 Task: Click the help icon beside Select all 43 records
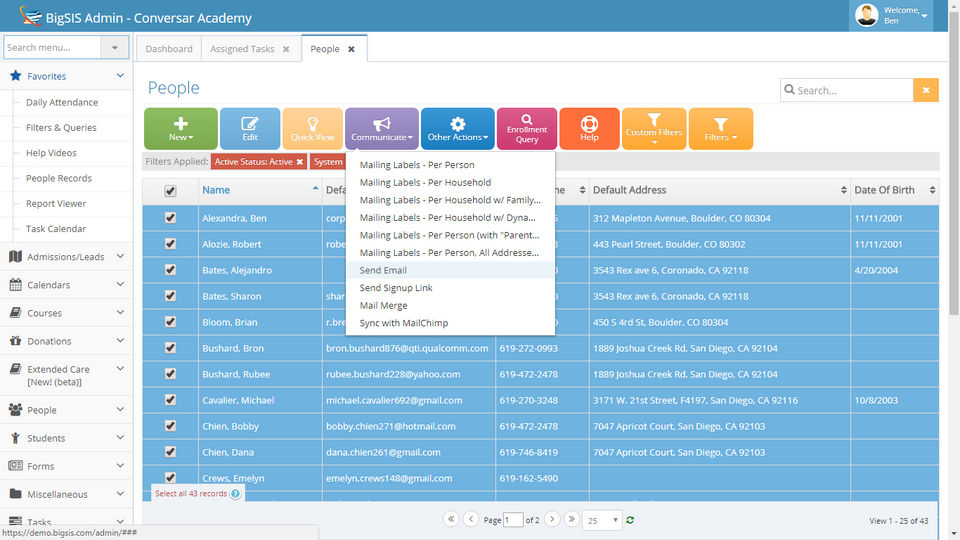click(x=235, y=493)
